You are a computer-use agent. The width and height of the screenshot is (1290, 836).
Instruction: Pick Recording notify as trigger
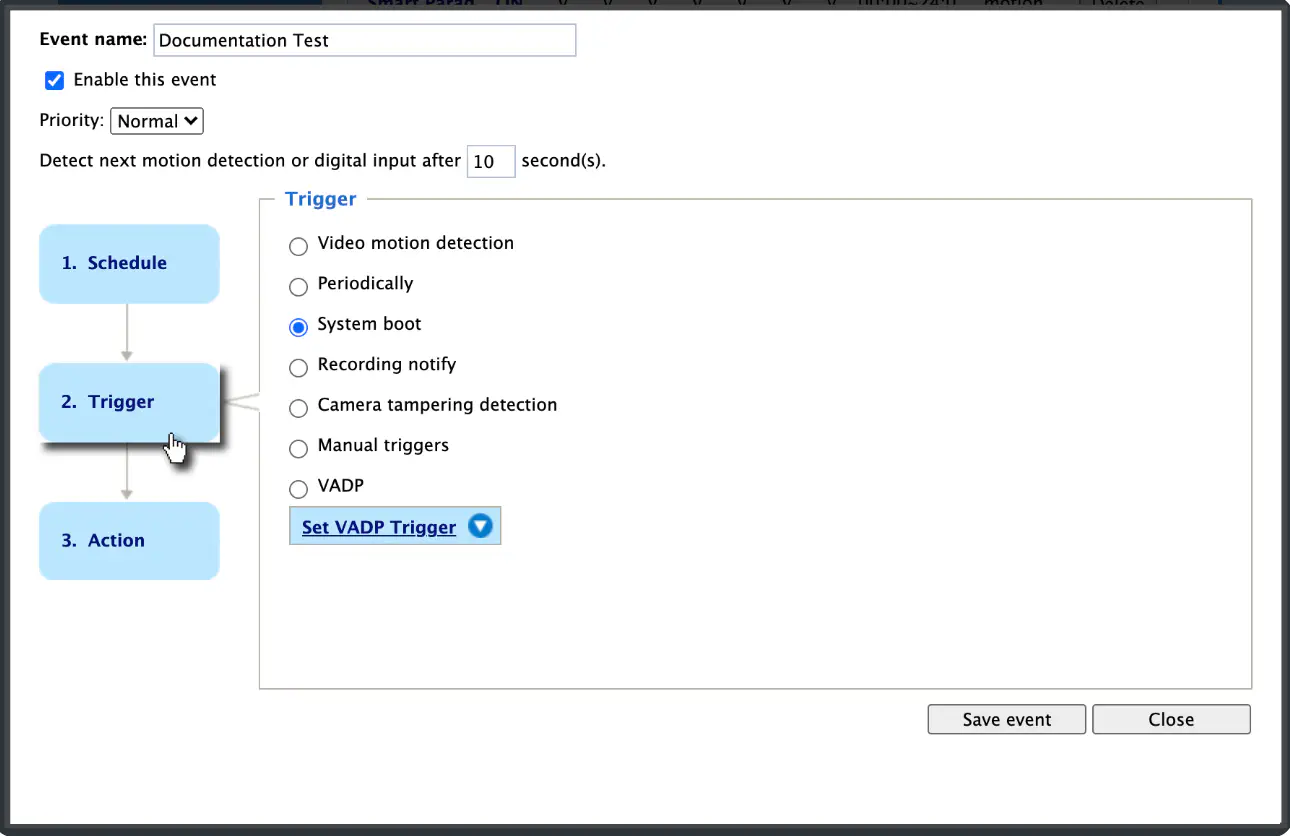[x=298, y=368]
